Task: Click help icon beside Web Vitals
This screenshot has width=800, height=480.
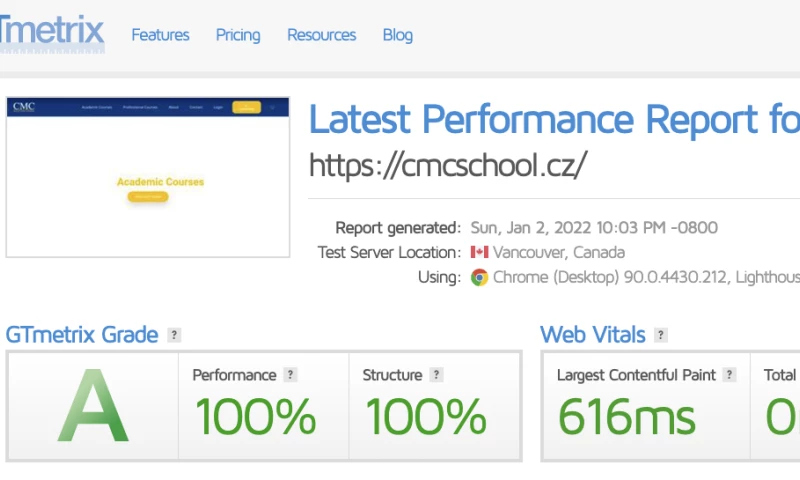Action: point(661,335)
